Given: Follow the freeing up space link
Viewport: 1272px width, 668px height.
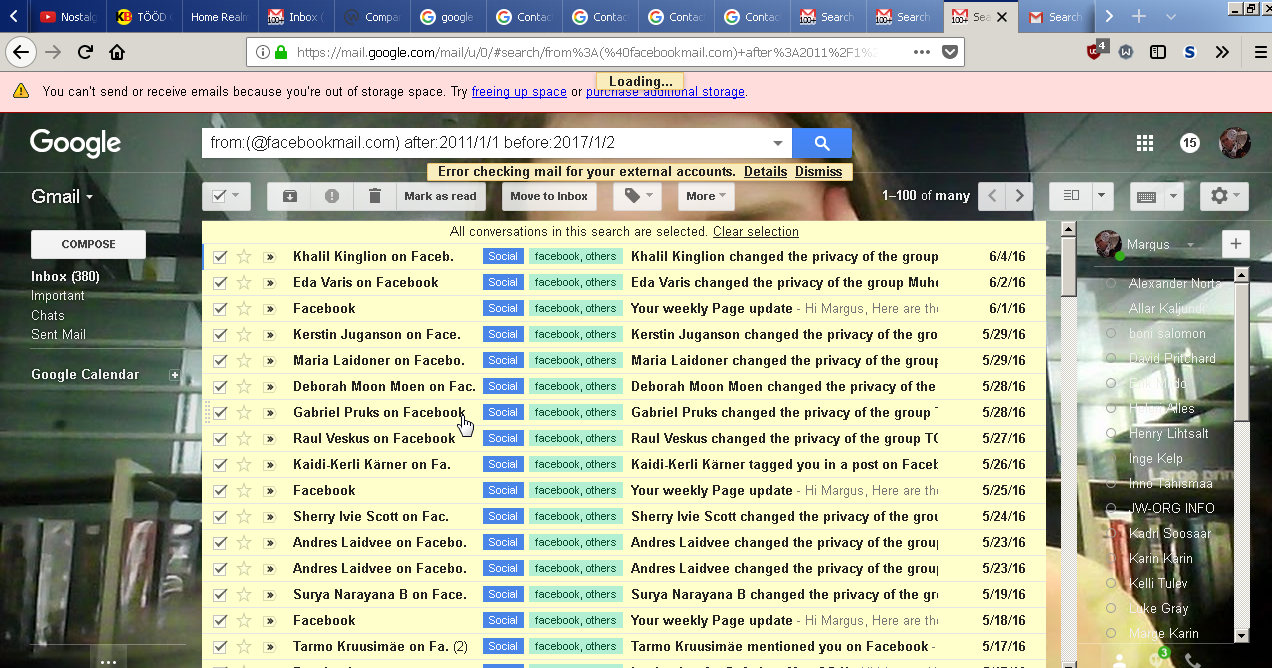Looking at the screenshot, I should click(x=519, y=92).
